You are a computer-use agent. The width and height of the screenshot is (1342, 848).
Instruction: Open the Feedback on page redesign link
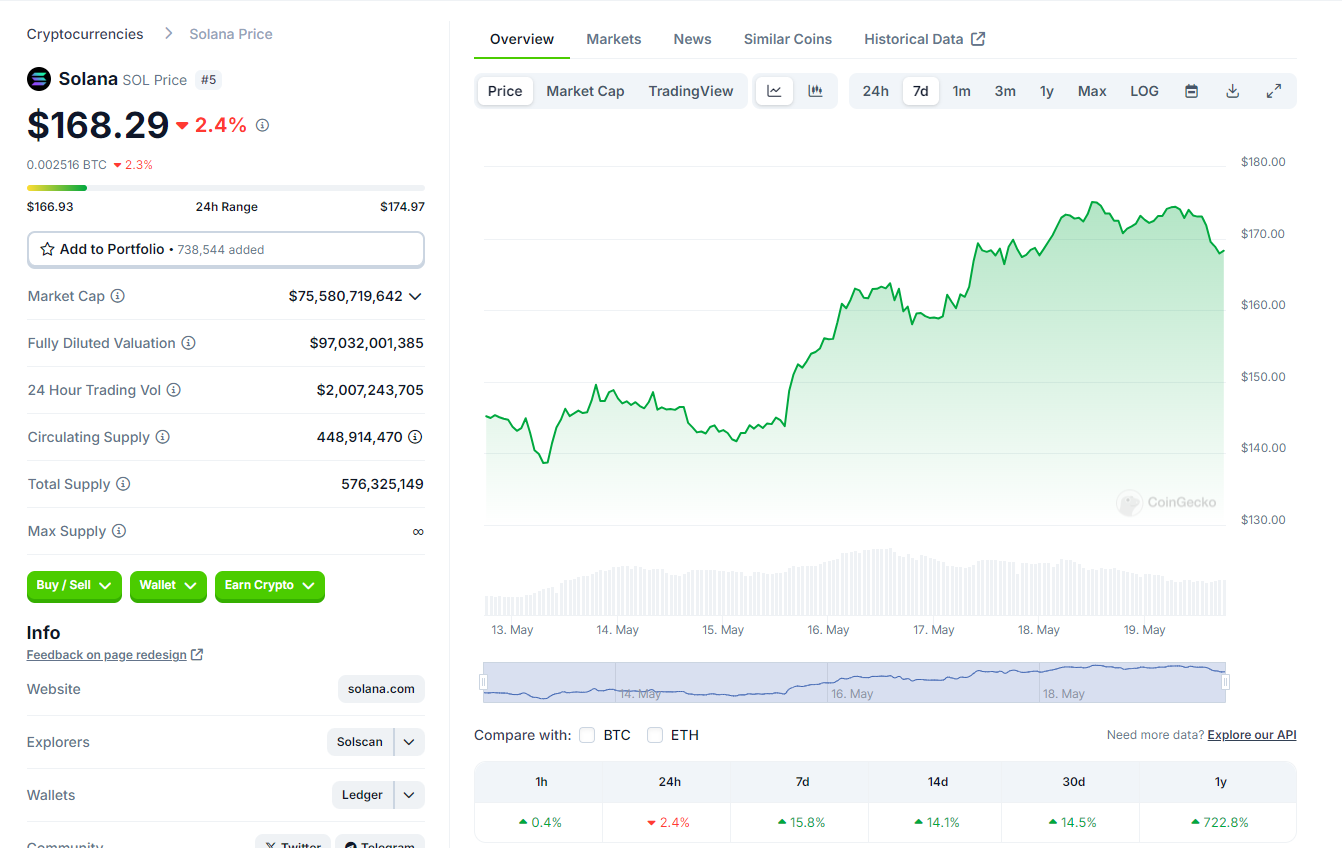(107, 655)
